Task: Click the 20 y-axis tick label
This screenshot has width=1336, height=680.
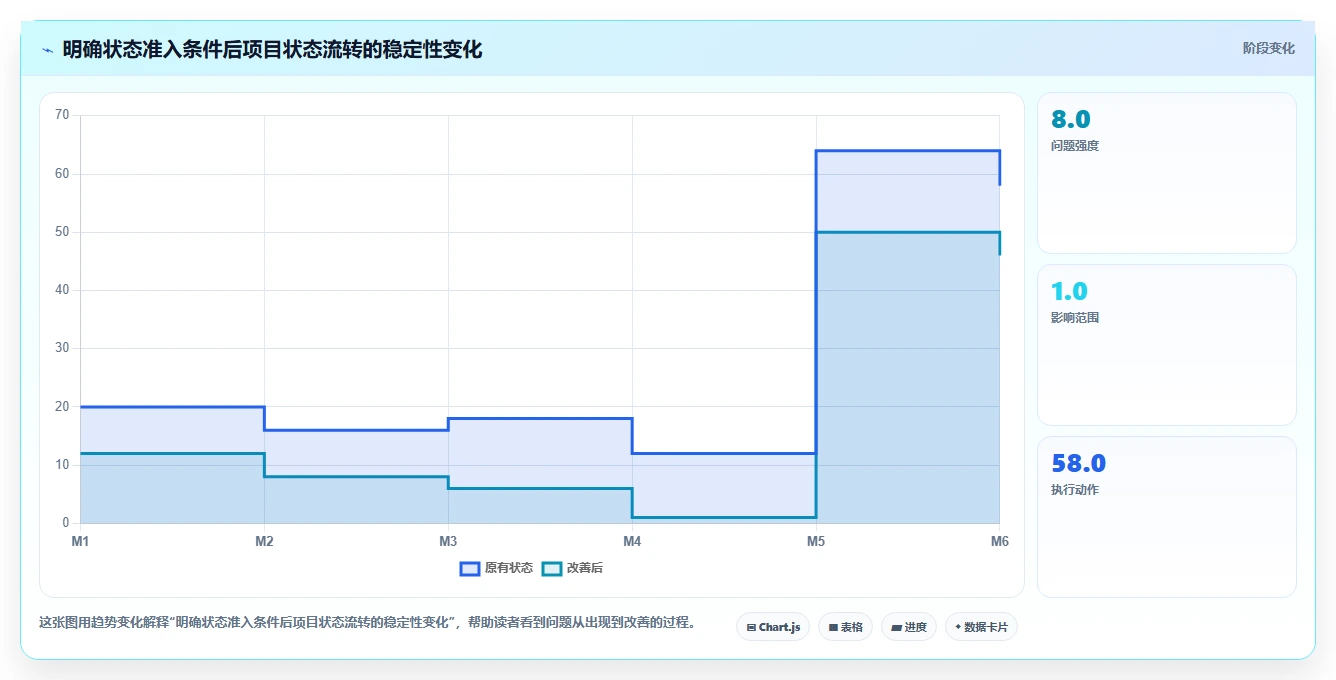Action: [62, 407]
